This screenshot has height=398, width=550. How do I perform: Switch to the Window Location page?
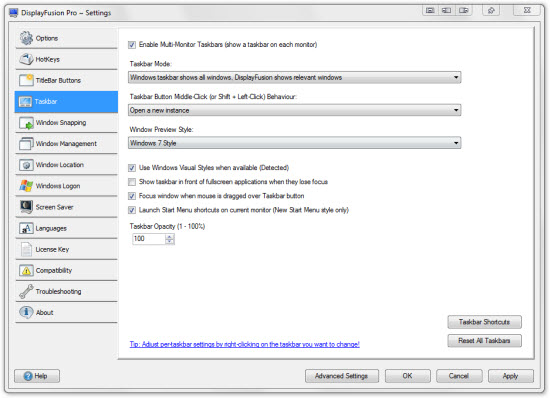pyautogui.click(x=66, y=165)
